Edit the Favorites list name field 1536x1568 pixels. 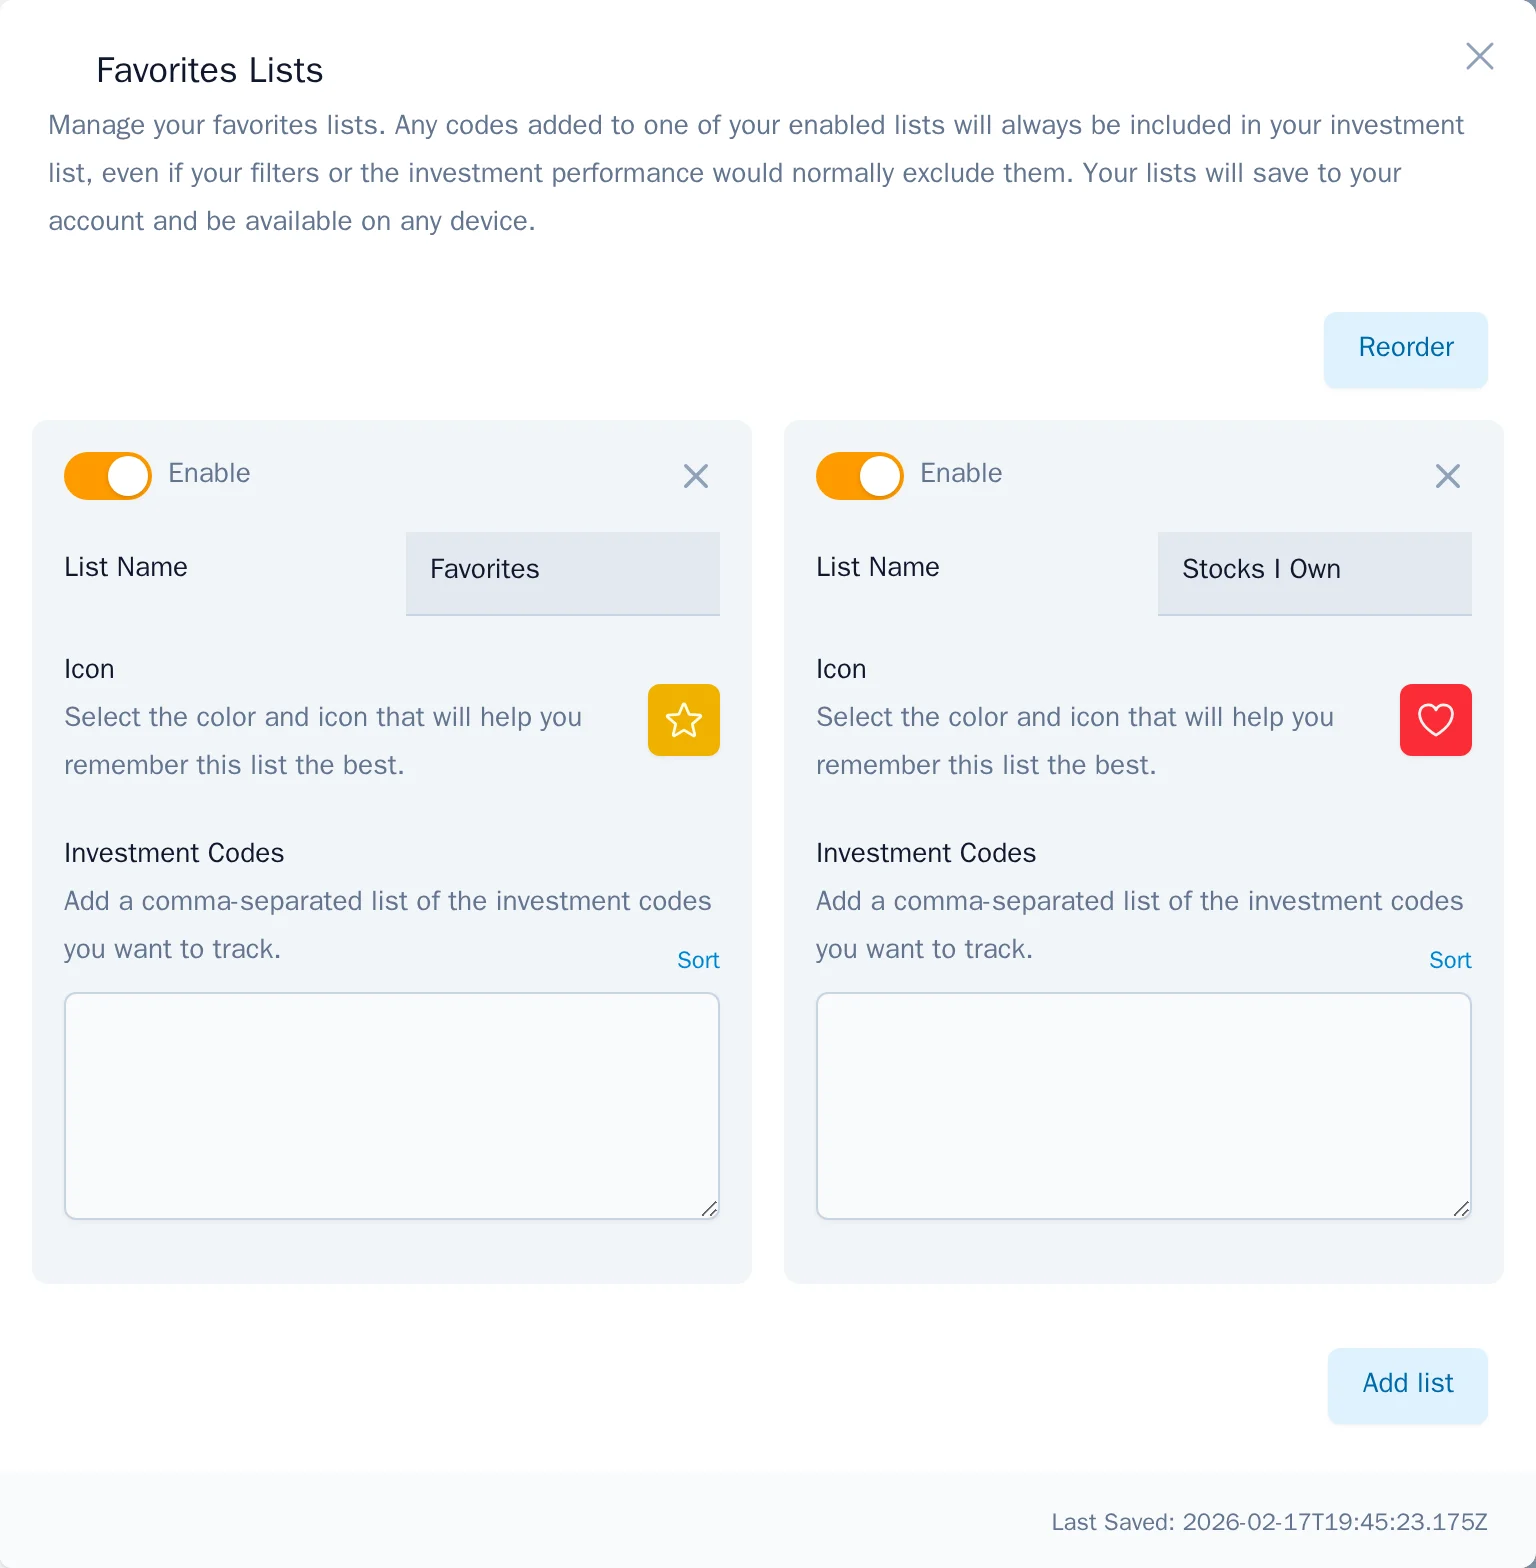tap(562, 572)
